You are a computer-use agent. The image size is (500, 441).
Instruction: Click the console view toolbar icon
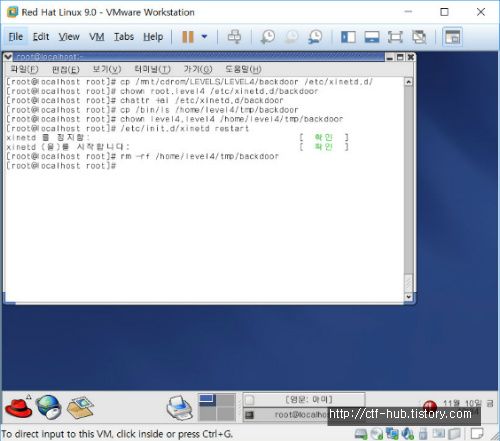(452, 37)
